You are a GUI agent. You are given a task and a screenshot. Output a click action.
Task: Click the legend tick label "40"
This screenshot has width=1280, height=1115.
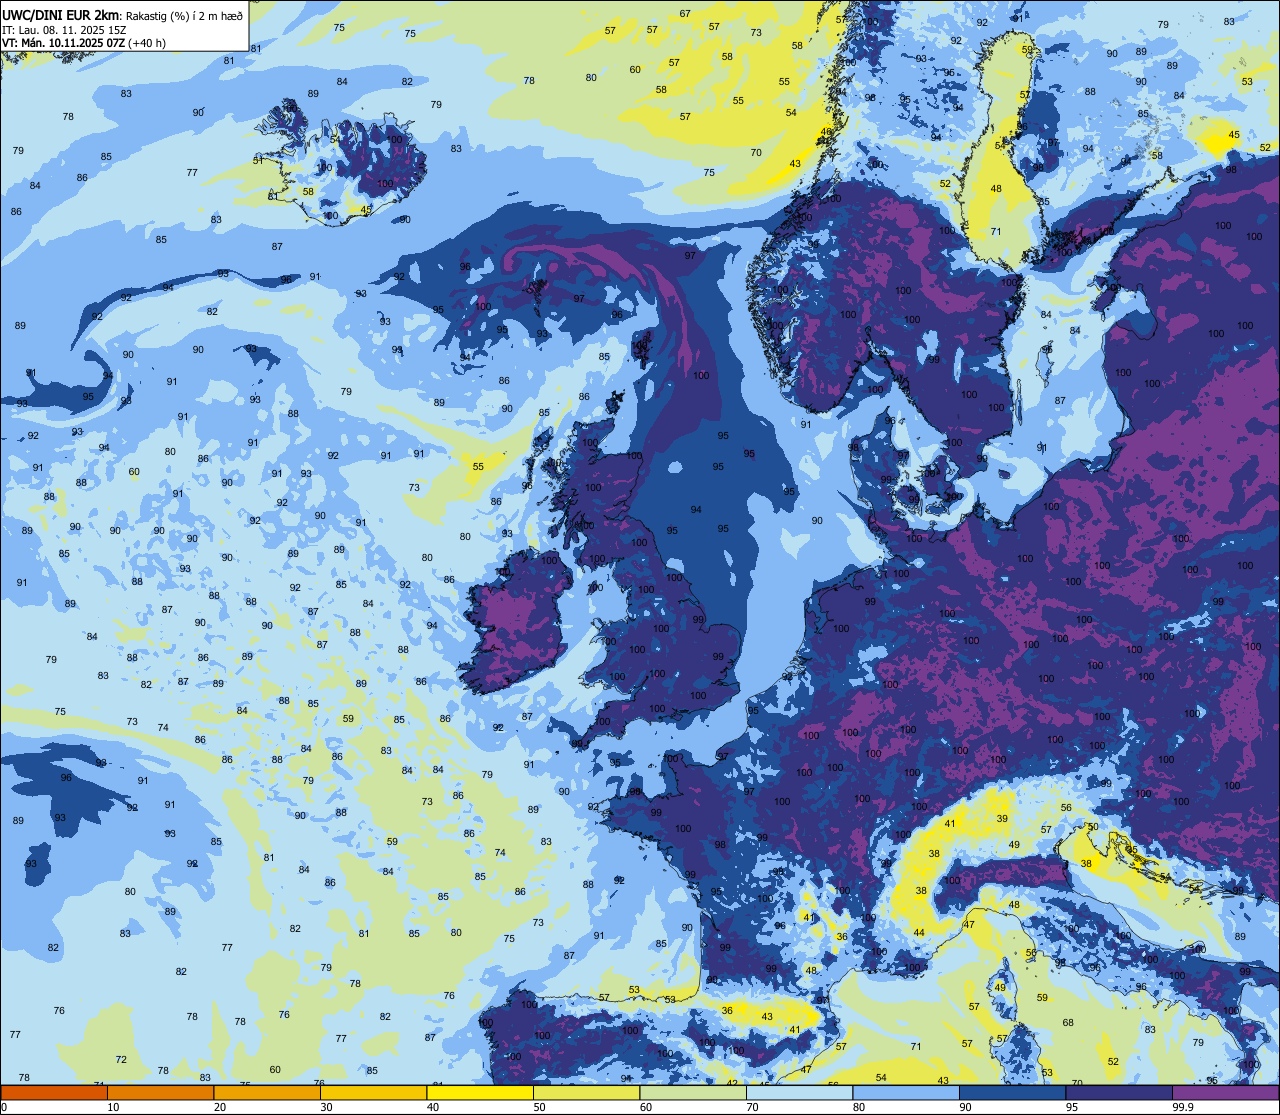[x=433, y=1107]
